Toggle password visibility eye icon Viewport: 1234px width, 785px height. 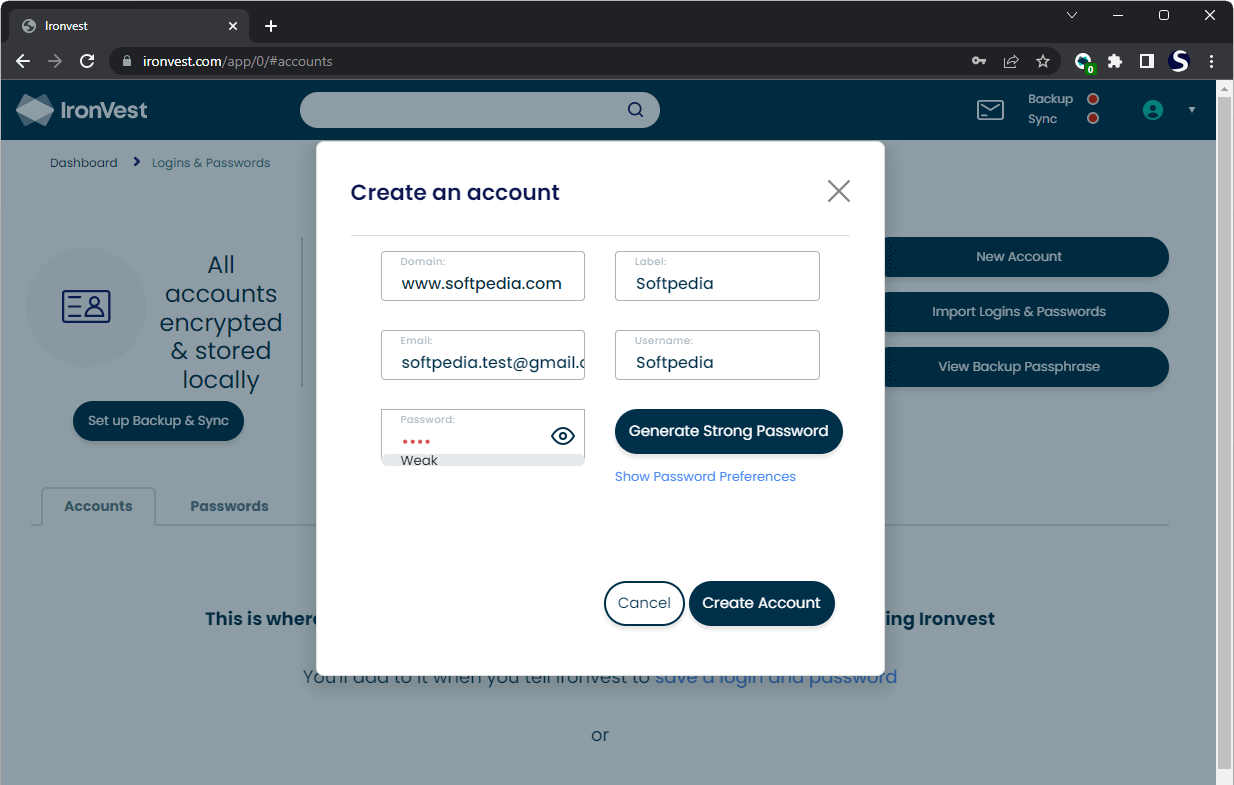[563, 436]
